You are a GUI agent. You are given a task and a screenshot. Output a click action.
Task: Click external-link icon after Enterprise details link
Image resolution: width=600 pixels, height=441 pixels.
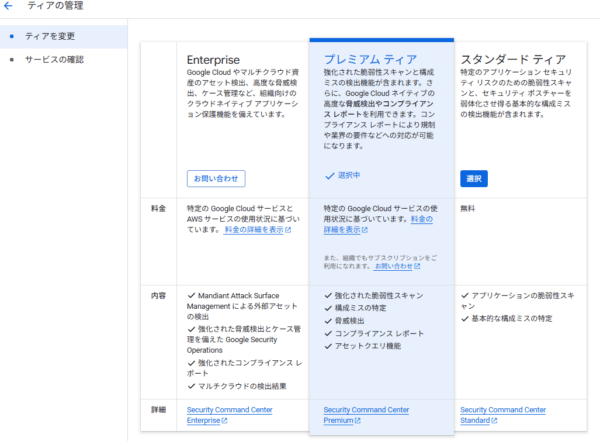(x=224, y=420)
